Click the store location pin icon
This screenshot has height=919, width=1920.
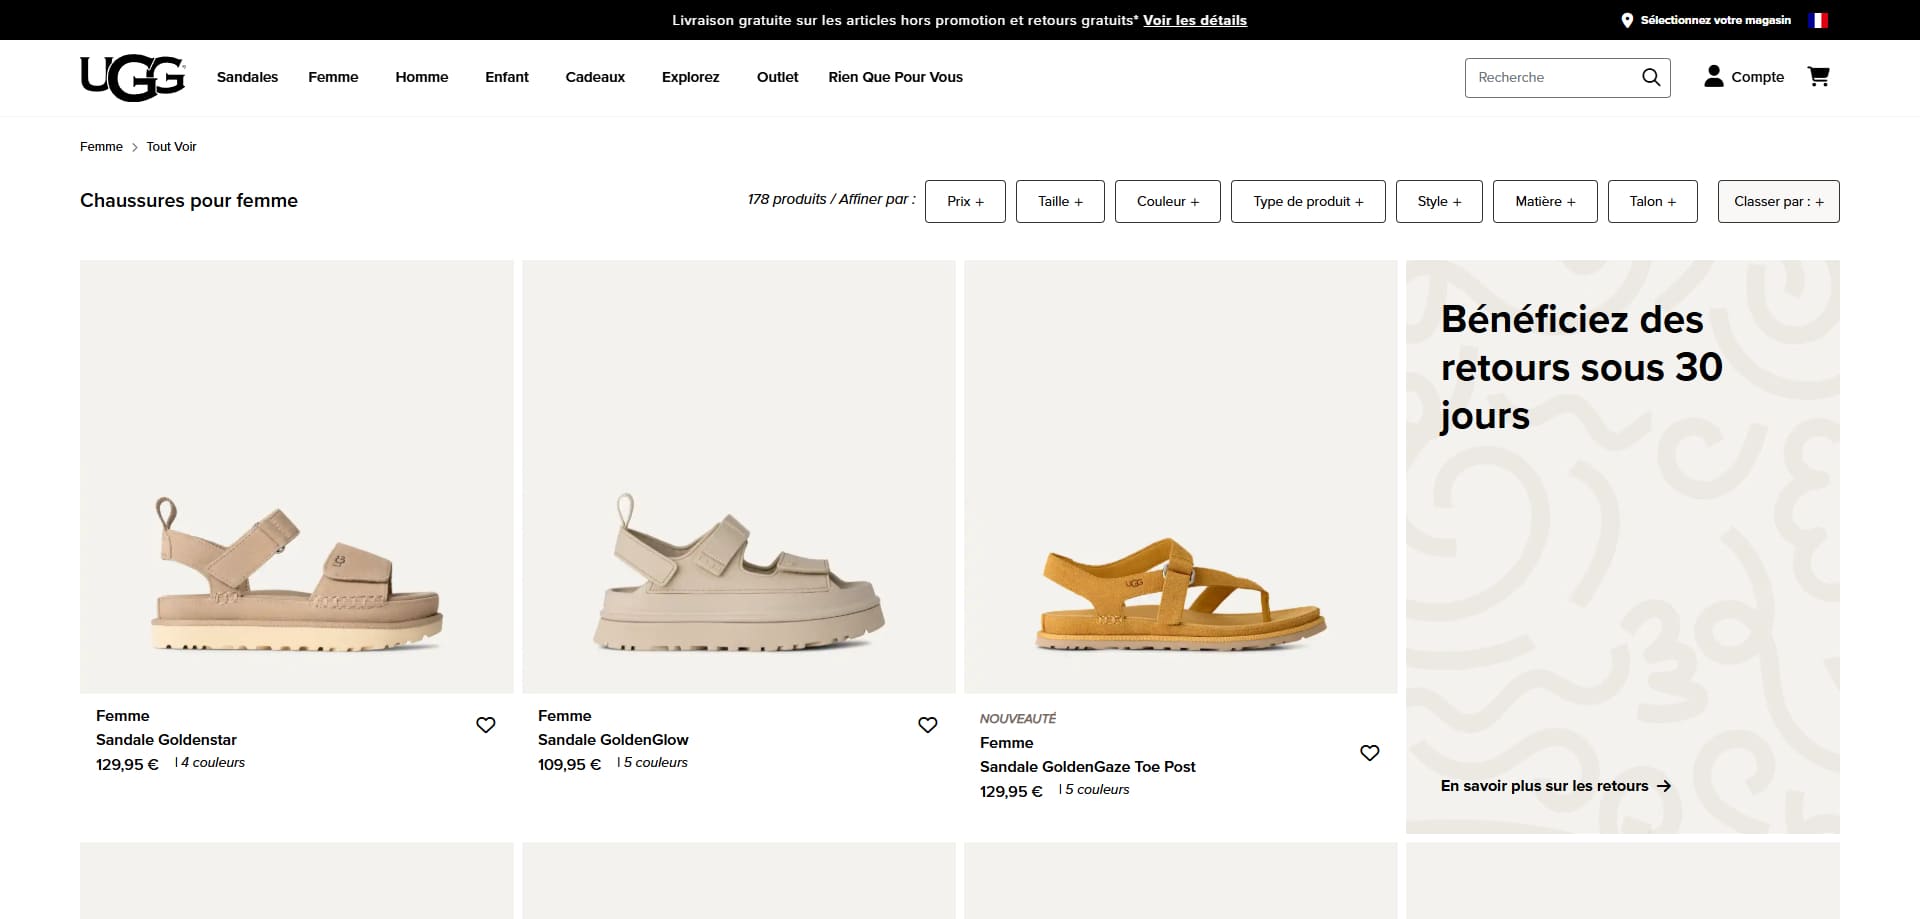click(1627, 20)
